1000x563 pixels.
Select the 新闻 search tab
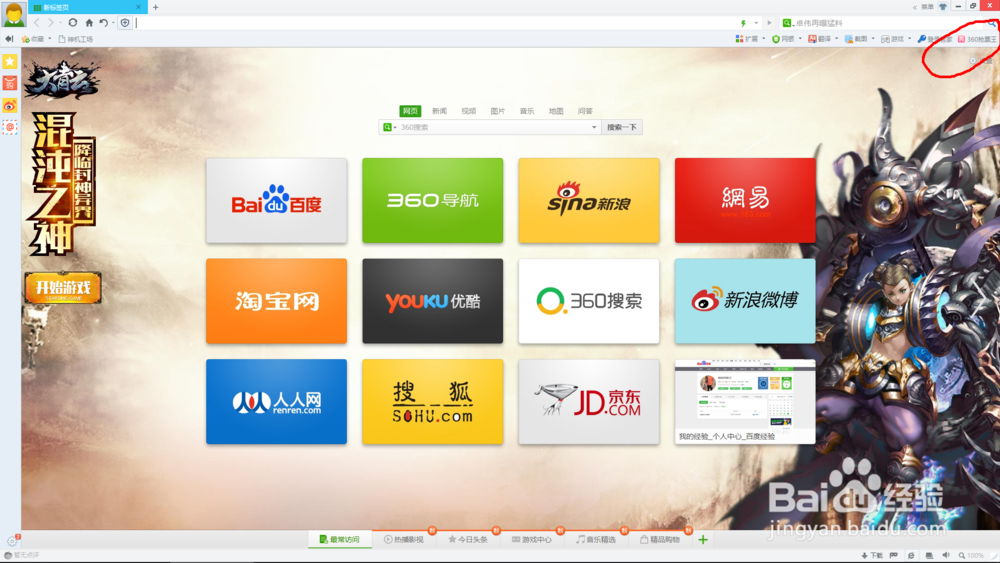(439, 111)
